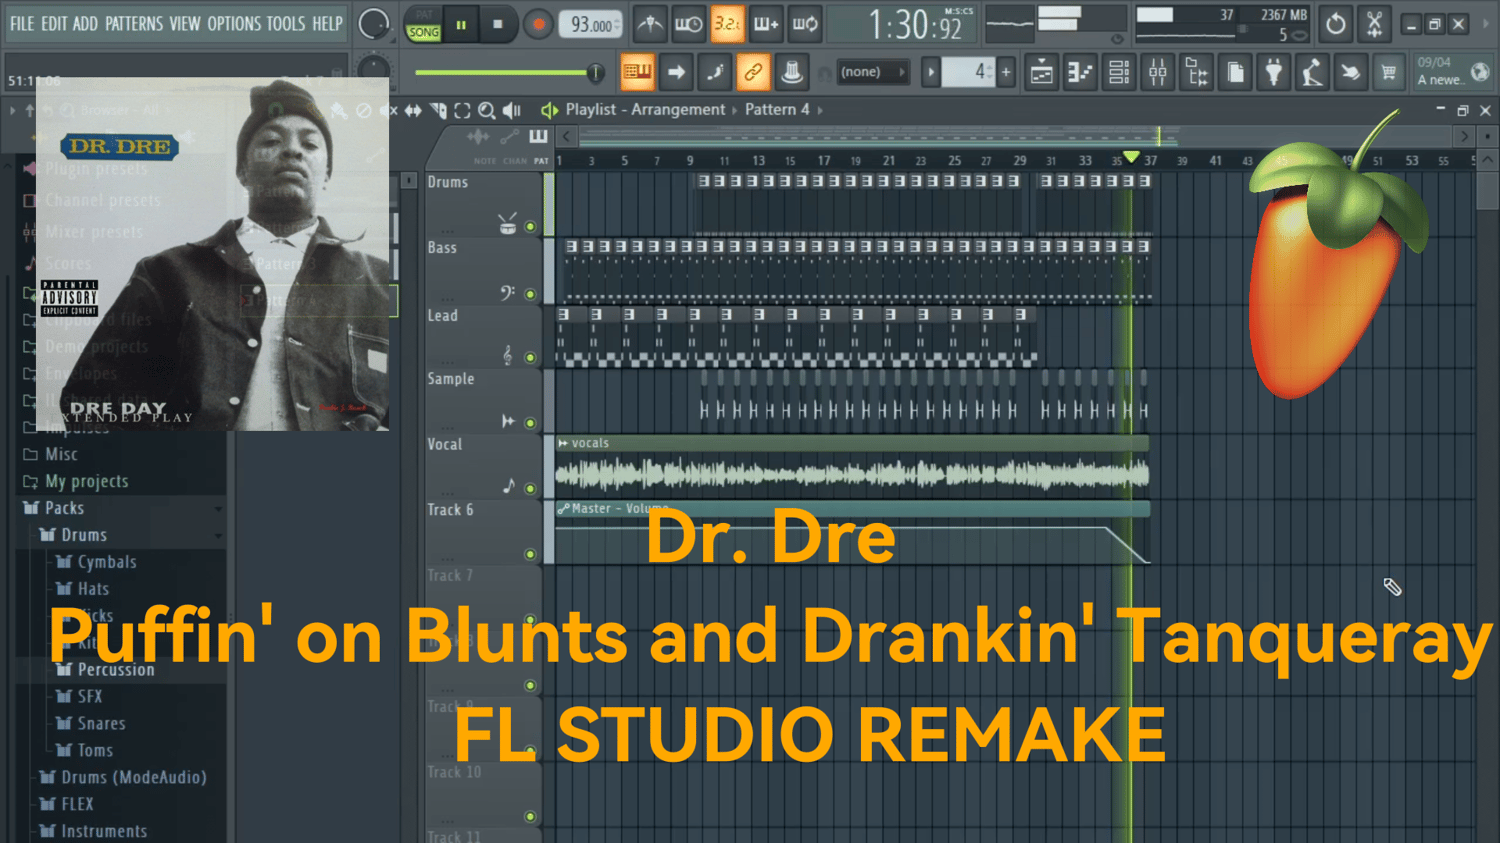Toggle the record button
The height and width of the screenshot is (843, 1500).
538,24
